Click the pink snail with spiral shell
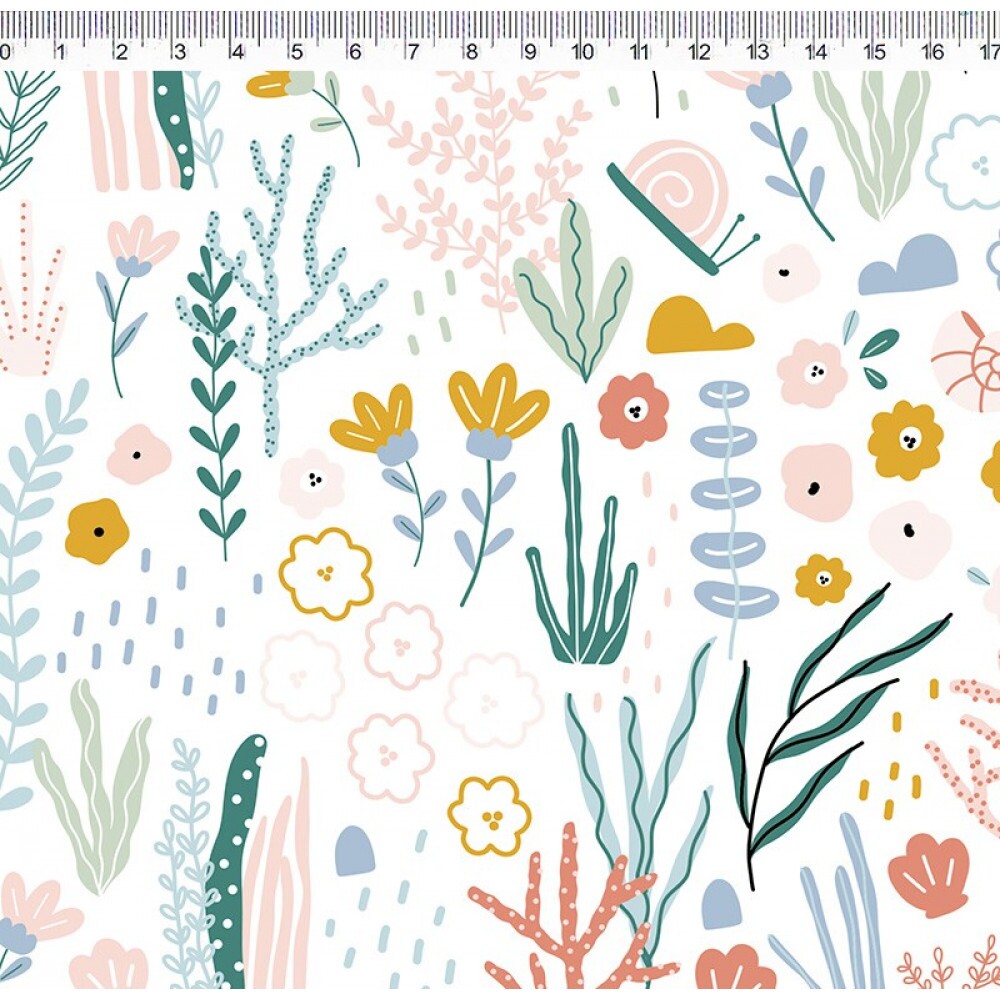 [682, 206]
